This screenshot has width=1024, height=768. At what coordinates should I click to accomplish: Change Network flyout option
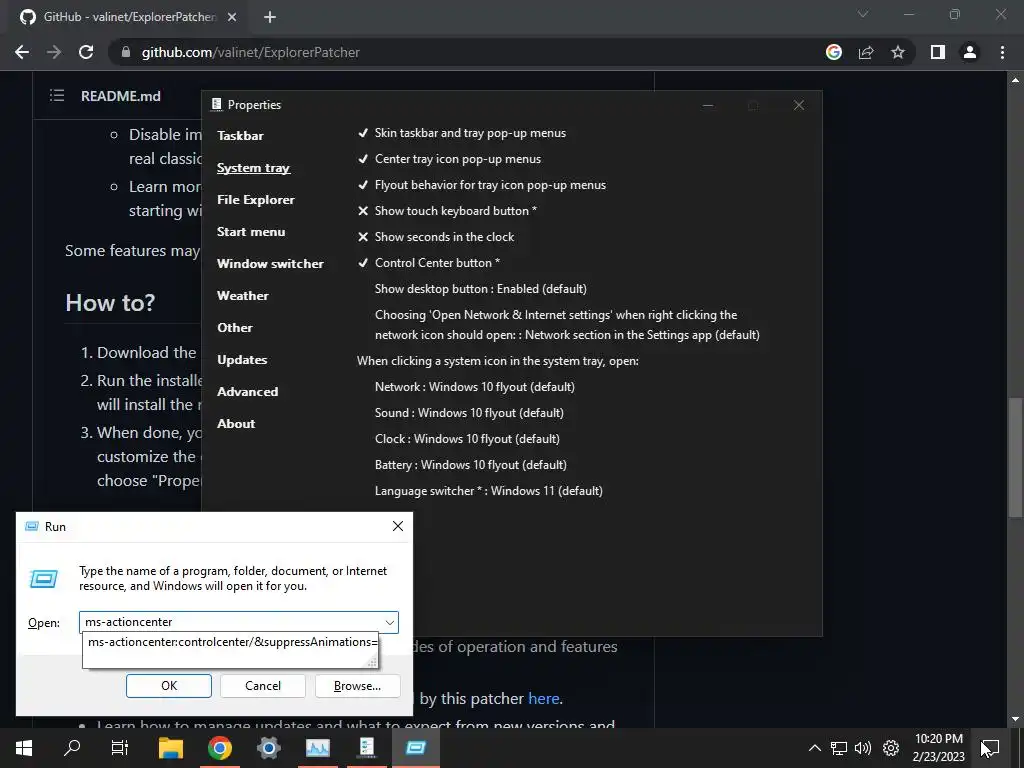(x=475, y=387)
